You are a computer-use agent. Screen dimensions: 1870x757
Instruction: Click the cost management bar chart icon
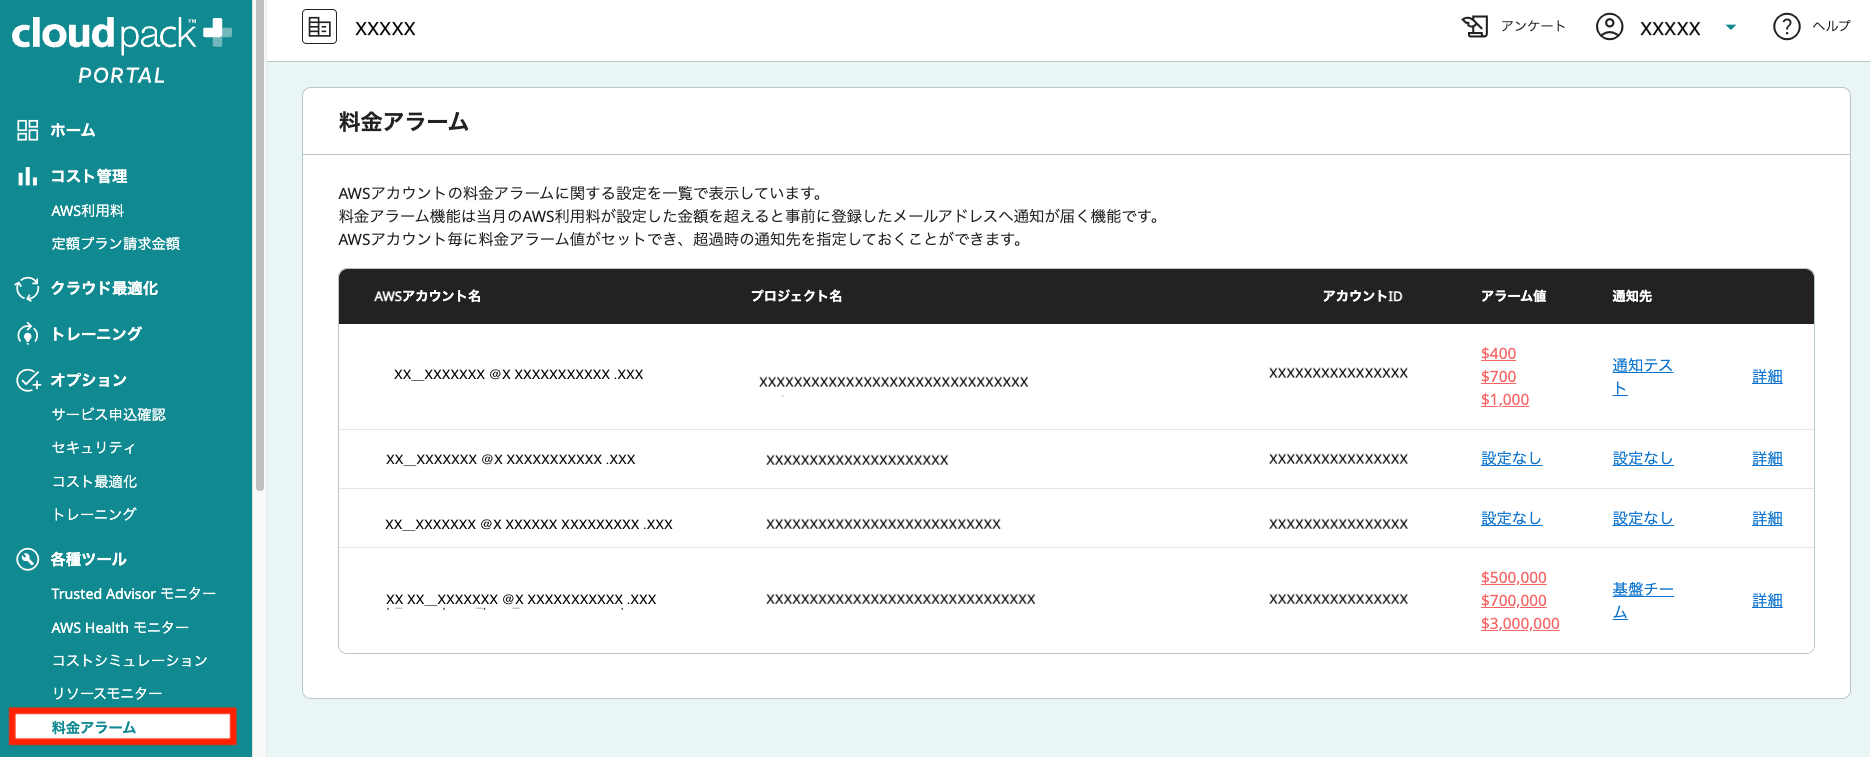(x=27, y=177)
